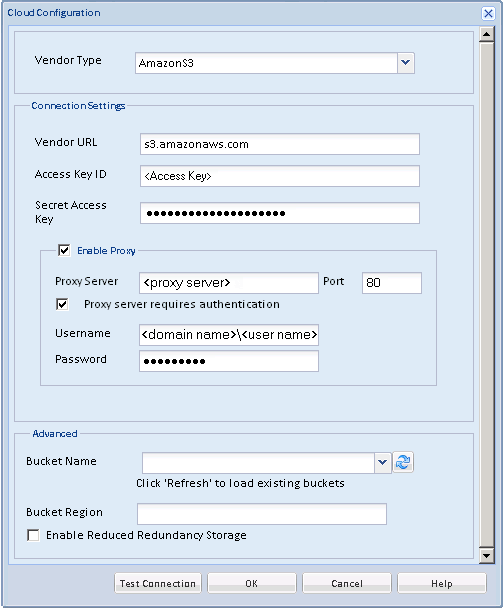This screenshot has width=503, height=608.
Task: Close the Cloud Configuration dialog
Action: (488, 14)
